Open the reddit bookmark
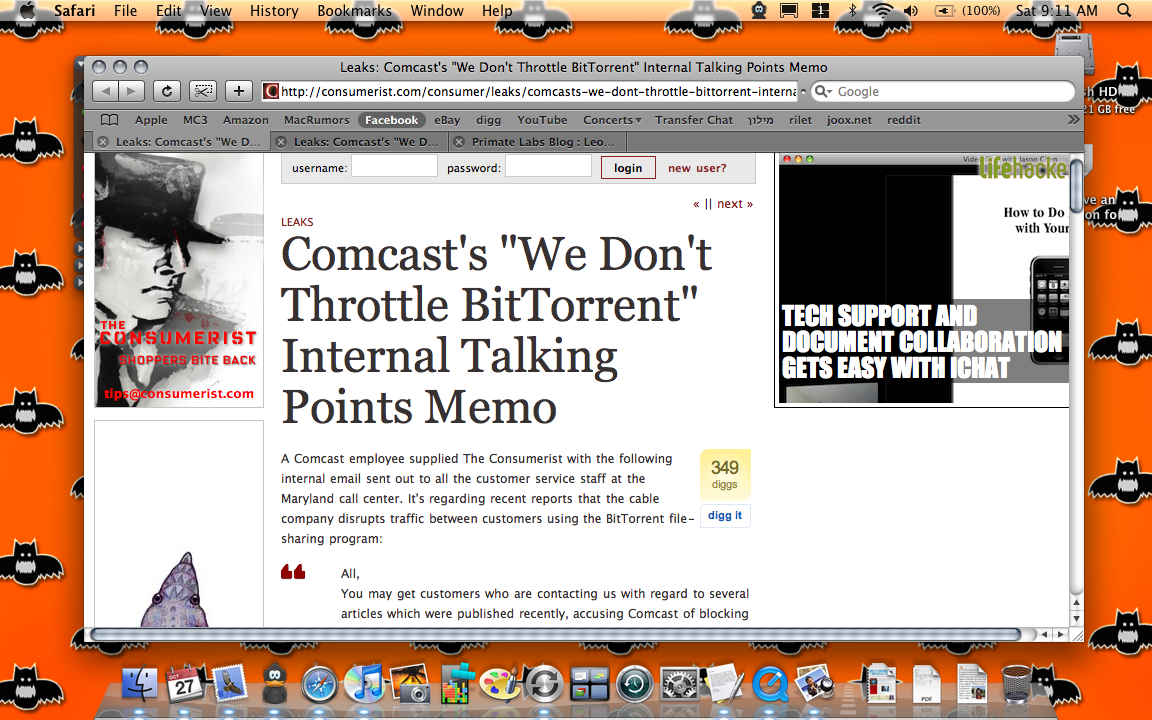This screenshot has height=720, width=1152. 904,120
